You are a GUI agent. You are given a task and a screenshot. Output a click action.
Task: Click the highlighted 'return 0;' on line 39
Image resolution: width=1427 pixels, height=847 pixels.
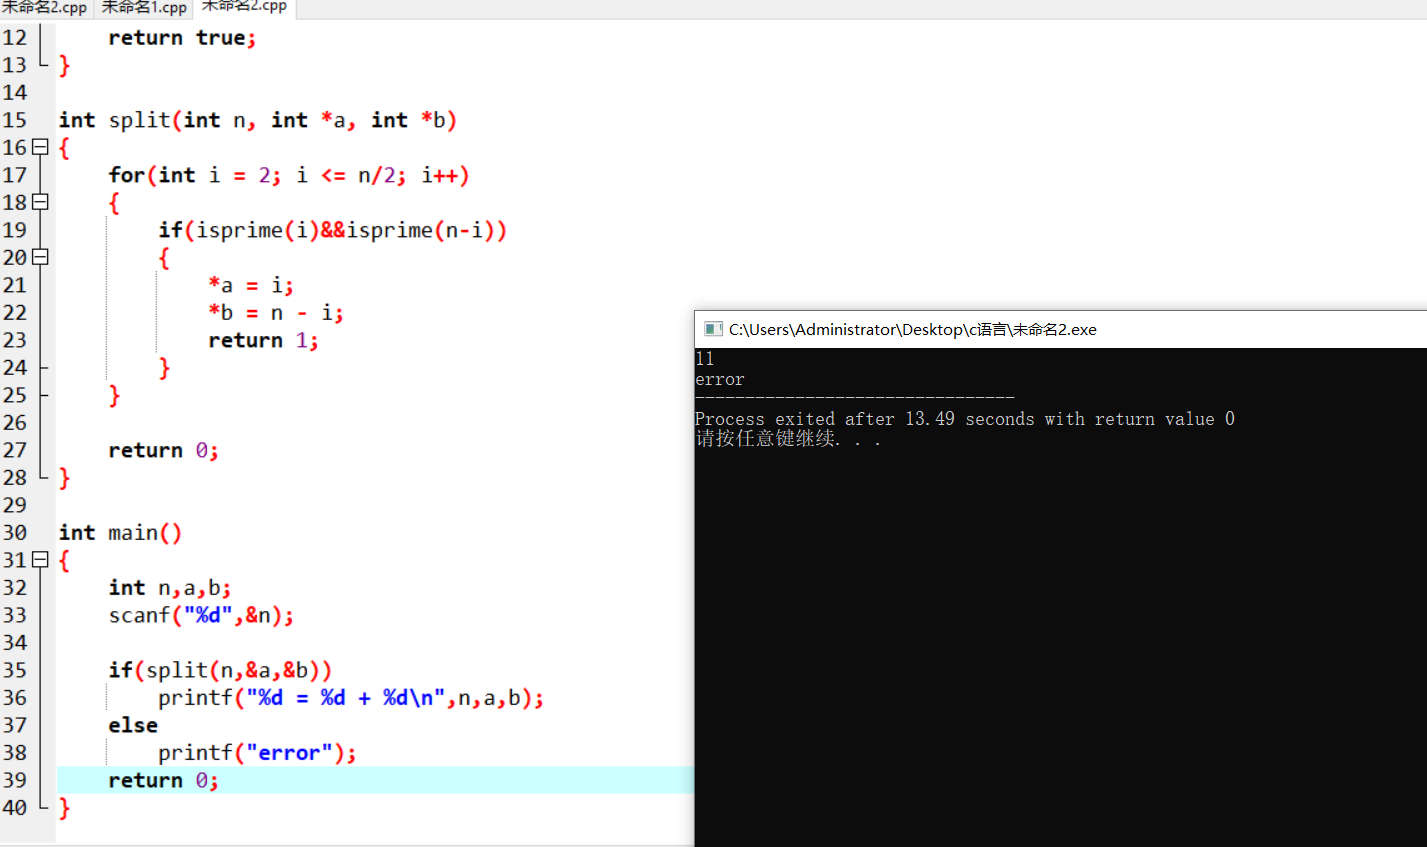[164, 781]
